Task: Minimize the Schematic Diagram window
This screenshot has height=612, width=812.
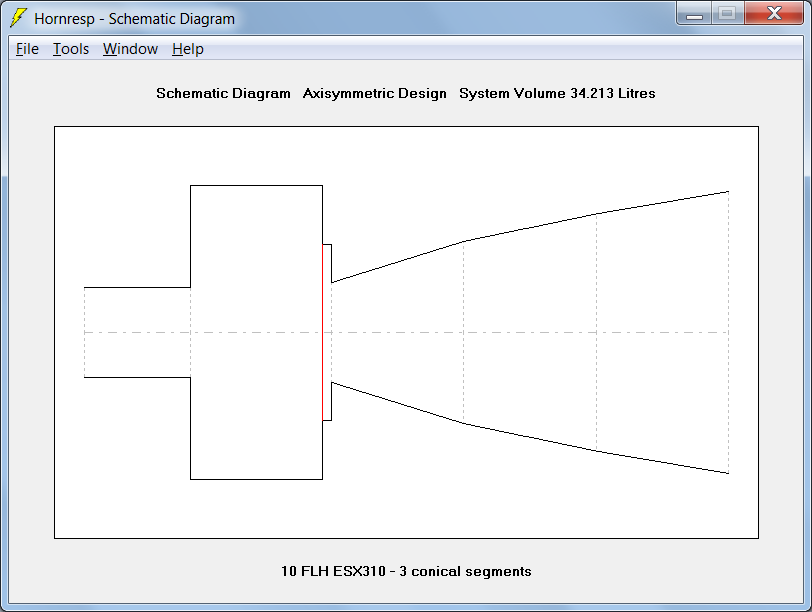Action: pos(694,13)
